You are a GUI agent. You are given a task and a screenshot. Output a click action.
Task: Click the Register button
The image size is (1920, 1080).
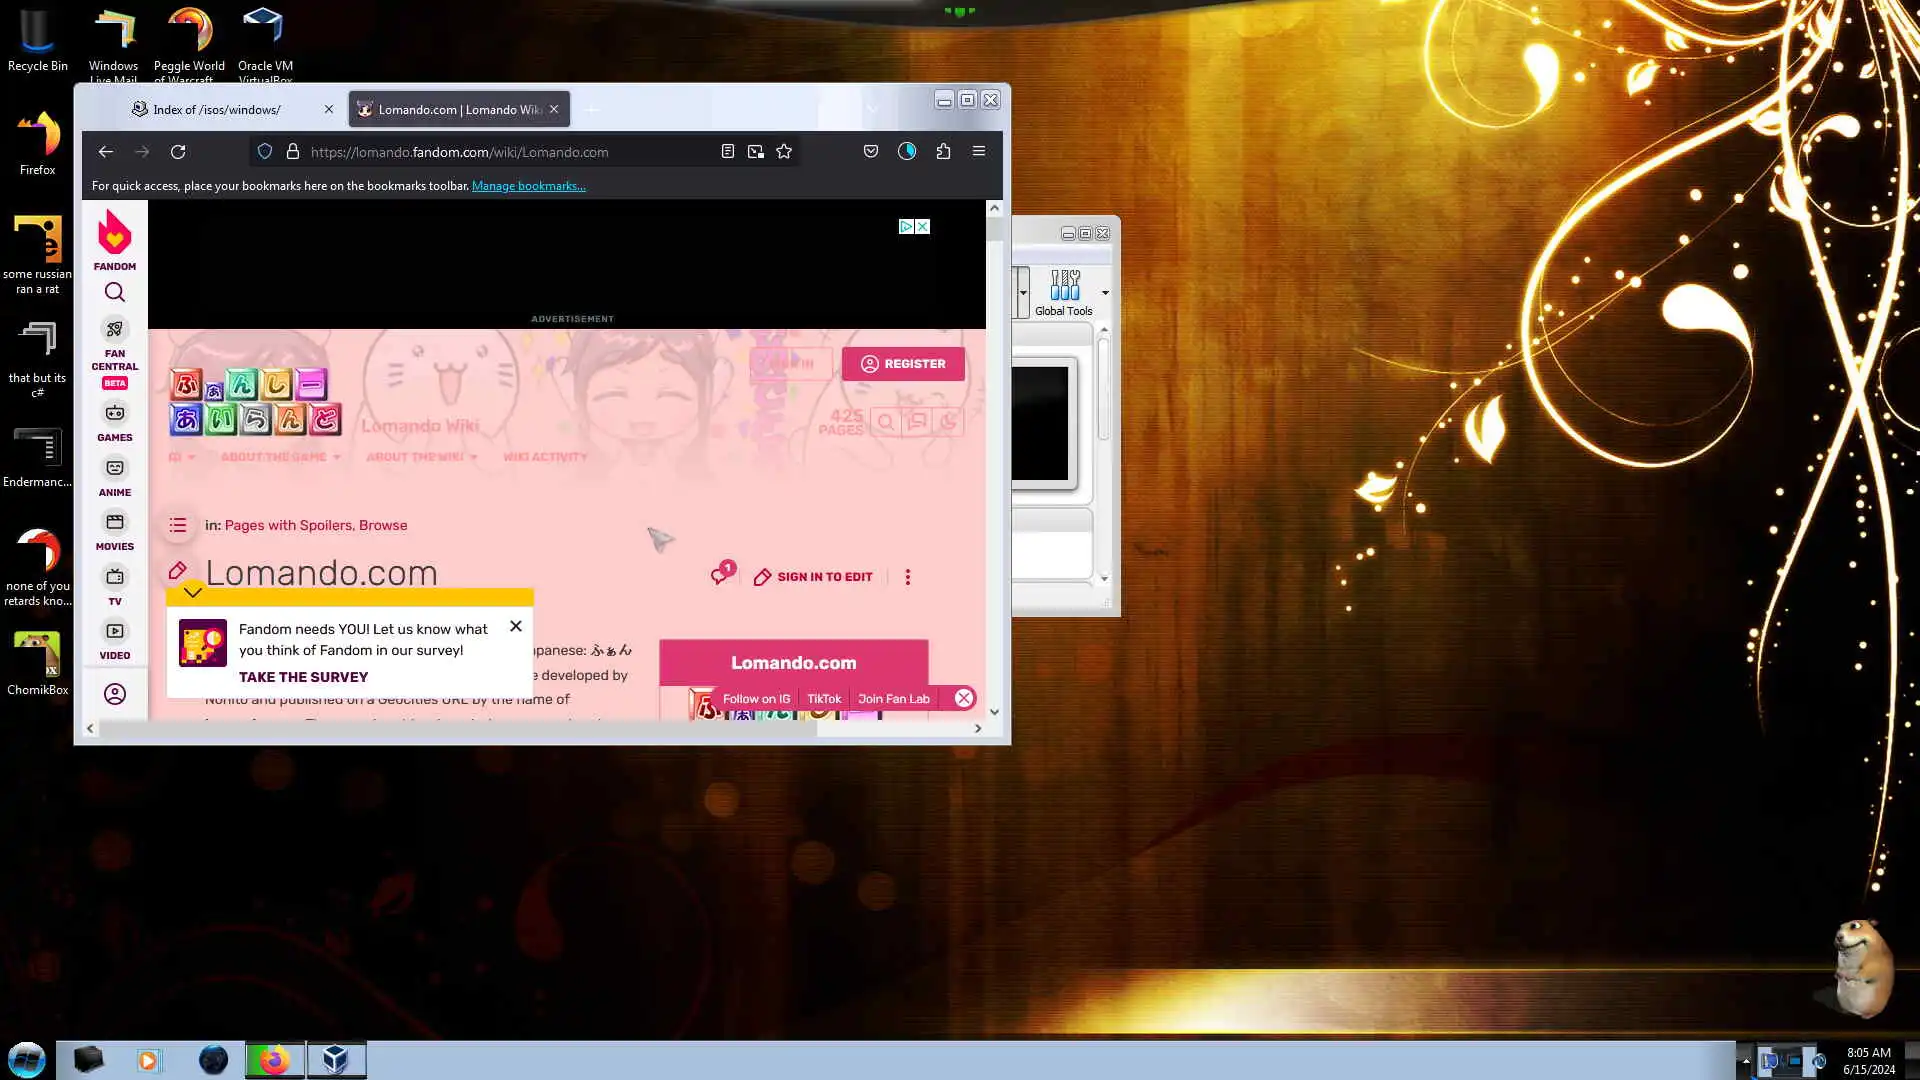(x=903, y=364)
